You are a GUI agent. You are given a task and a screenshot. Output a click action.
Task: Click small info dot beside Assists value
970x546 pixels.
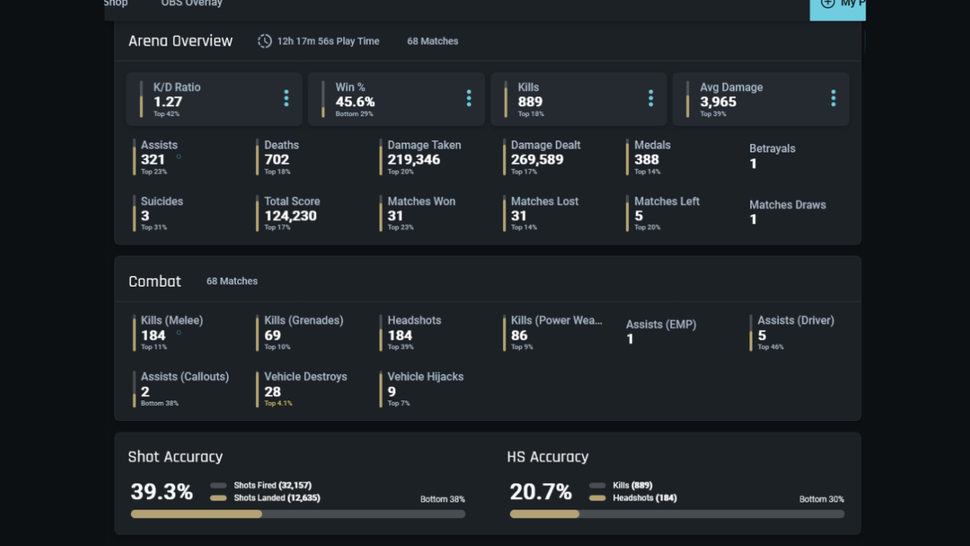[179, 156]
